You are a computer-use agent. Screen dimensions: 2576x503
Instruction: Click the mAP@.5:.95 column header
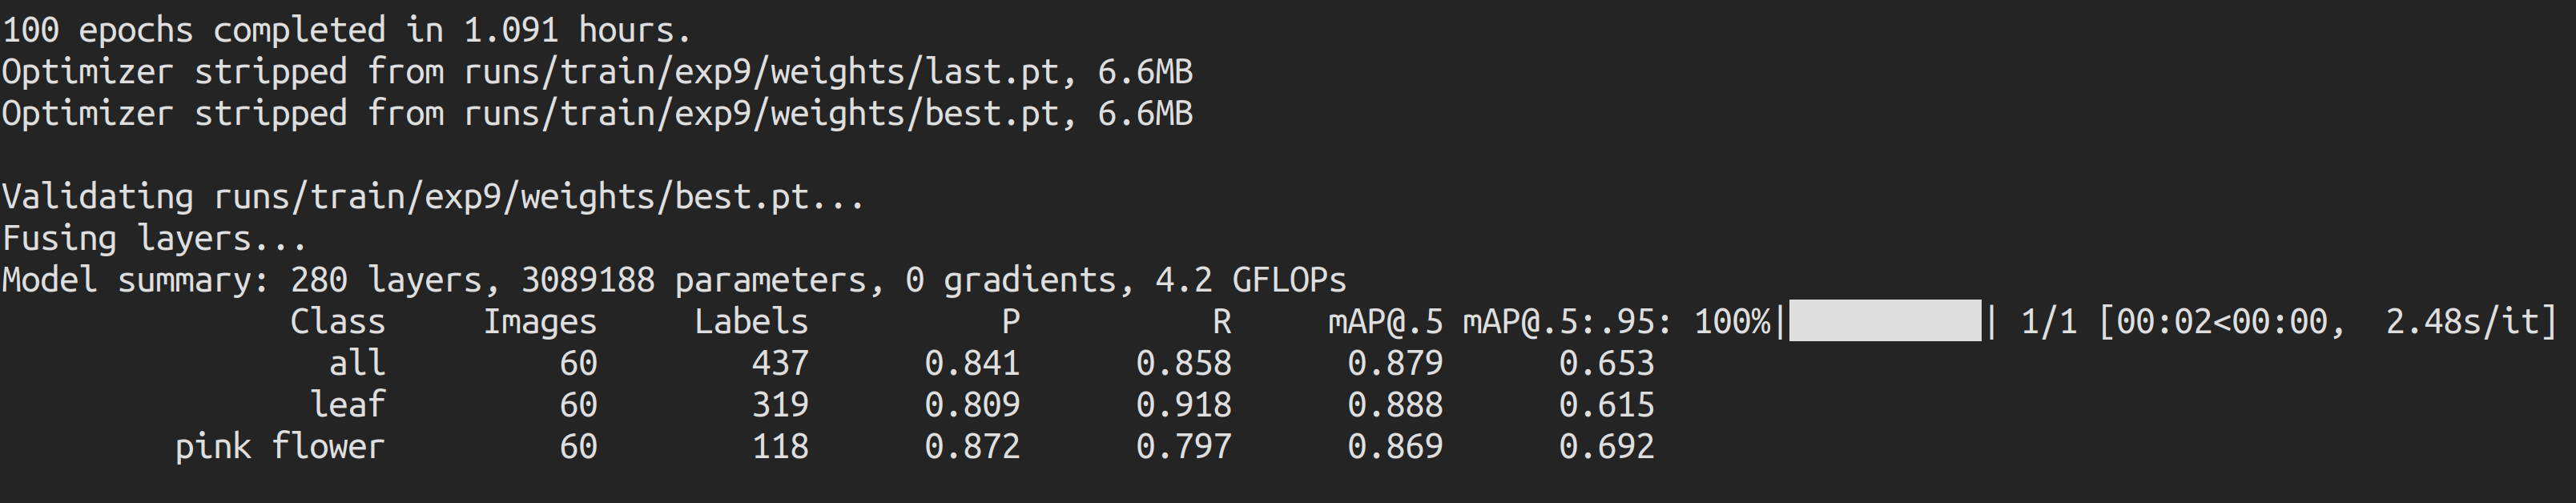(1567, 322)
